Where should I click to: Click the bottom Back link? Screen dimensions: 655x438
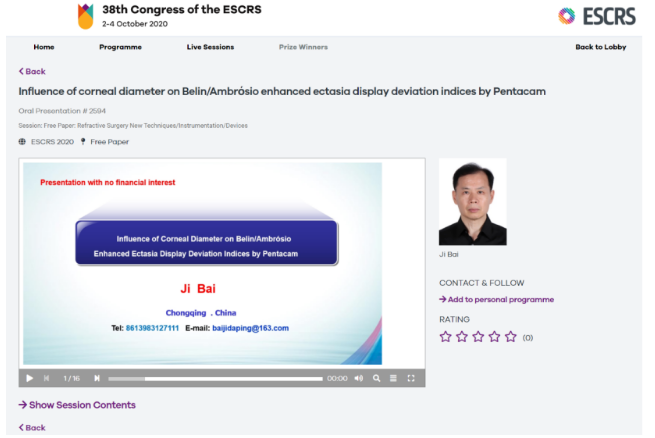point(32,428)
